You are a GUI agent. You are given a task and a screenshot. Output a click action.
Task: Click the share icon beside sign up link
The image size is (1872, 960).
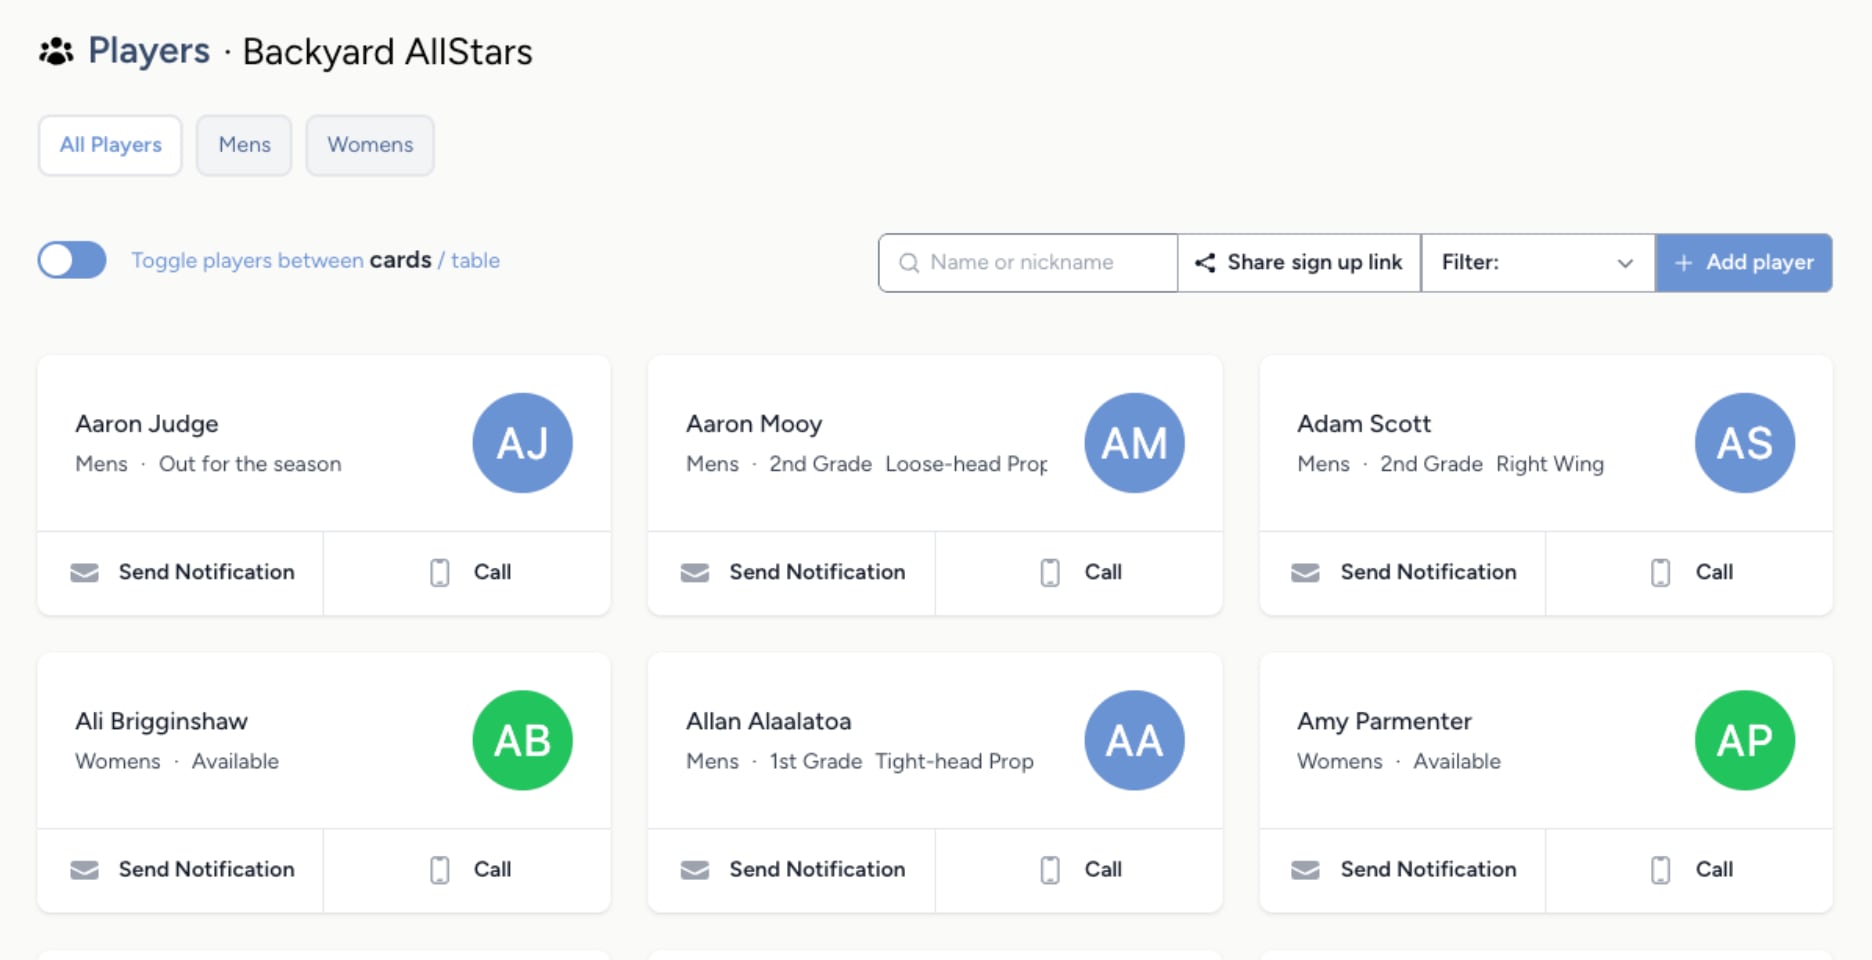[1205, 263]
